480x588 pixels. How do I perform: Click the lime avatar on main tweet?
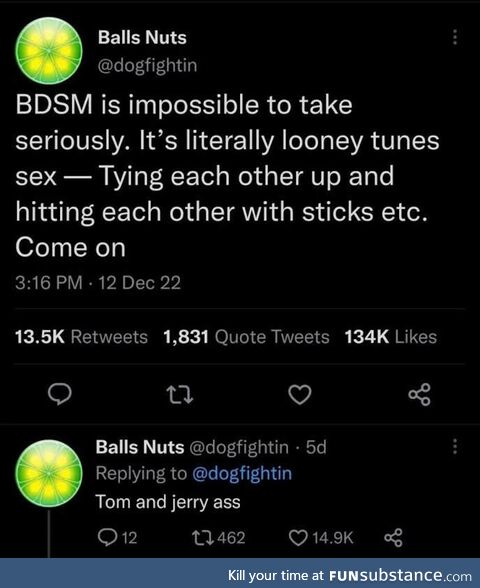[x=49, y=50]
